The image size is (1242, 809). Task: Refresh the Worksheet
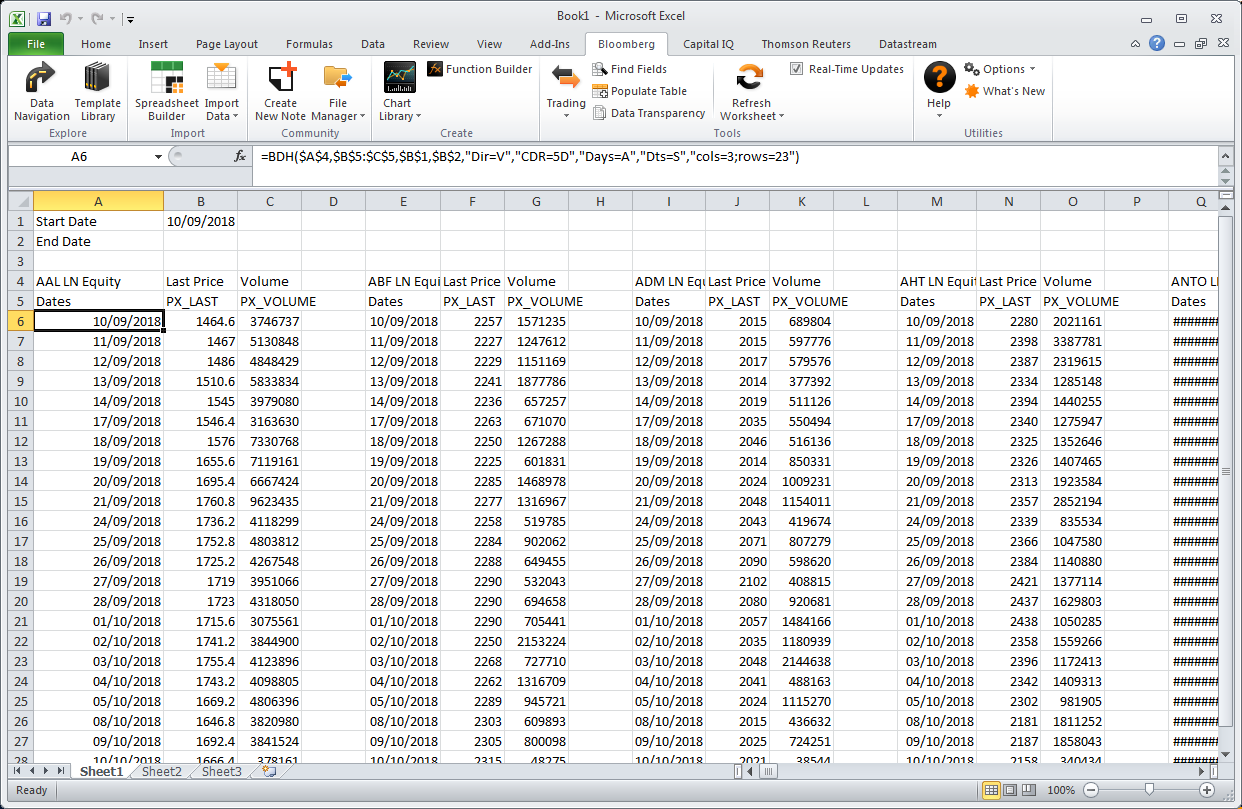(751, 91)
